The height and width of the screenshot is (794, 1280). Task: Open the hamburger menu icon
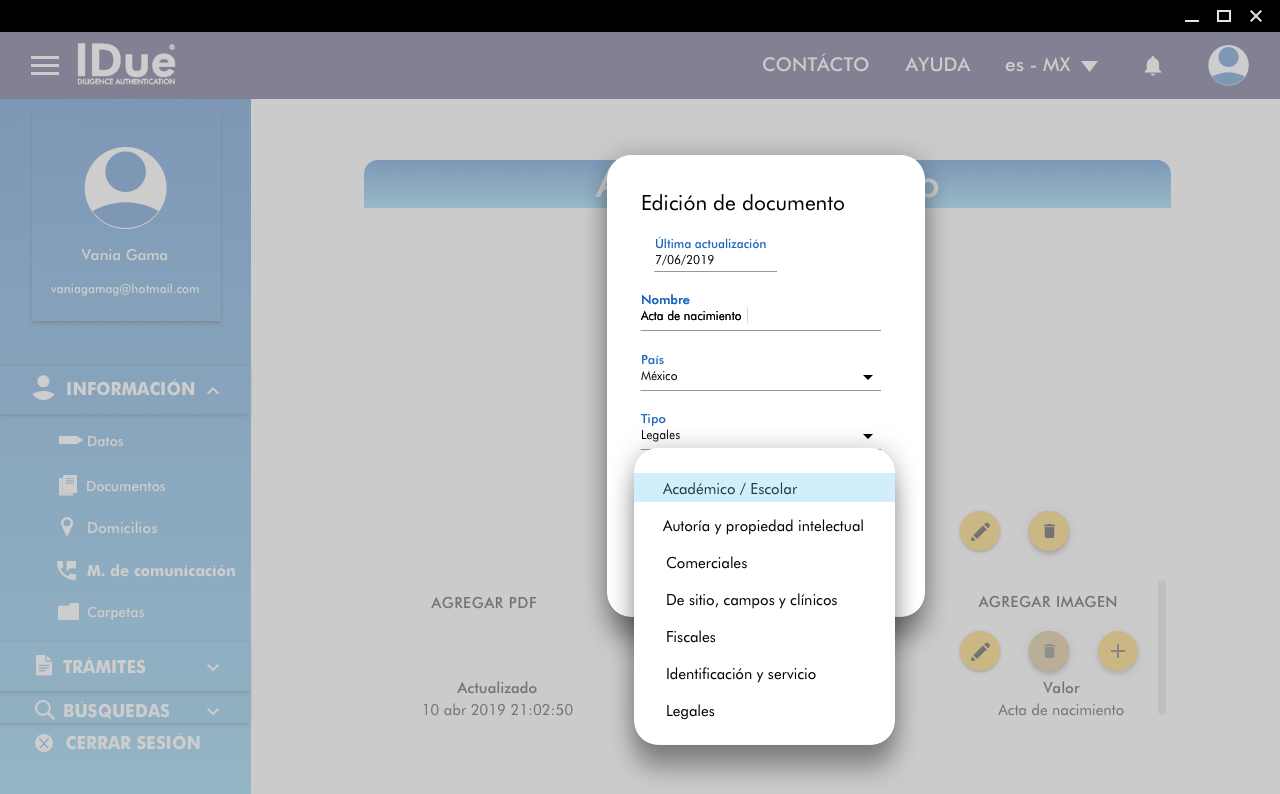45,66
